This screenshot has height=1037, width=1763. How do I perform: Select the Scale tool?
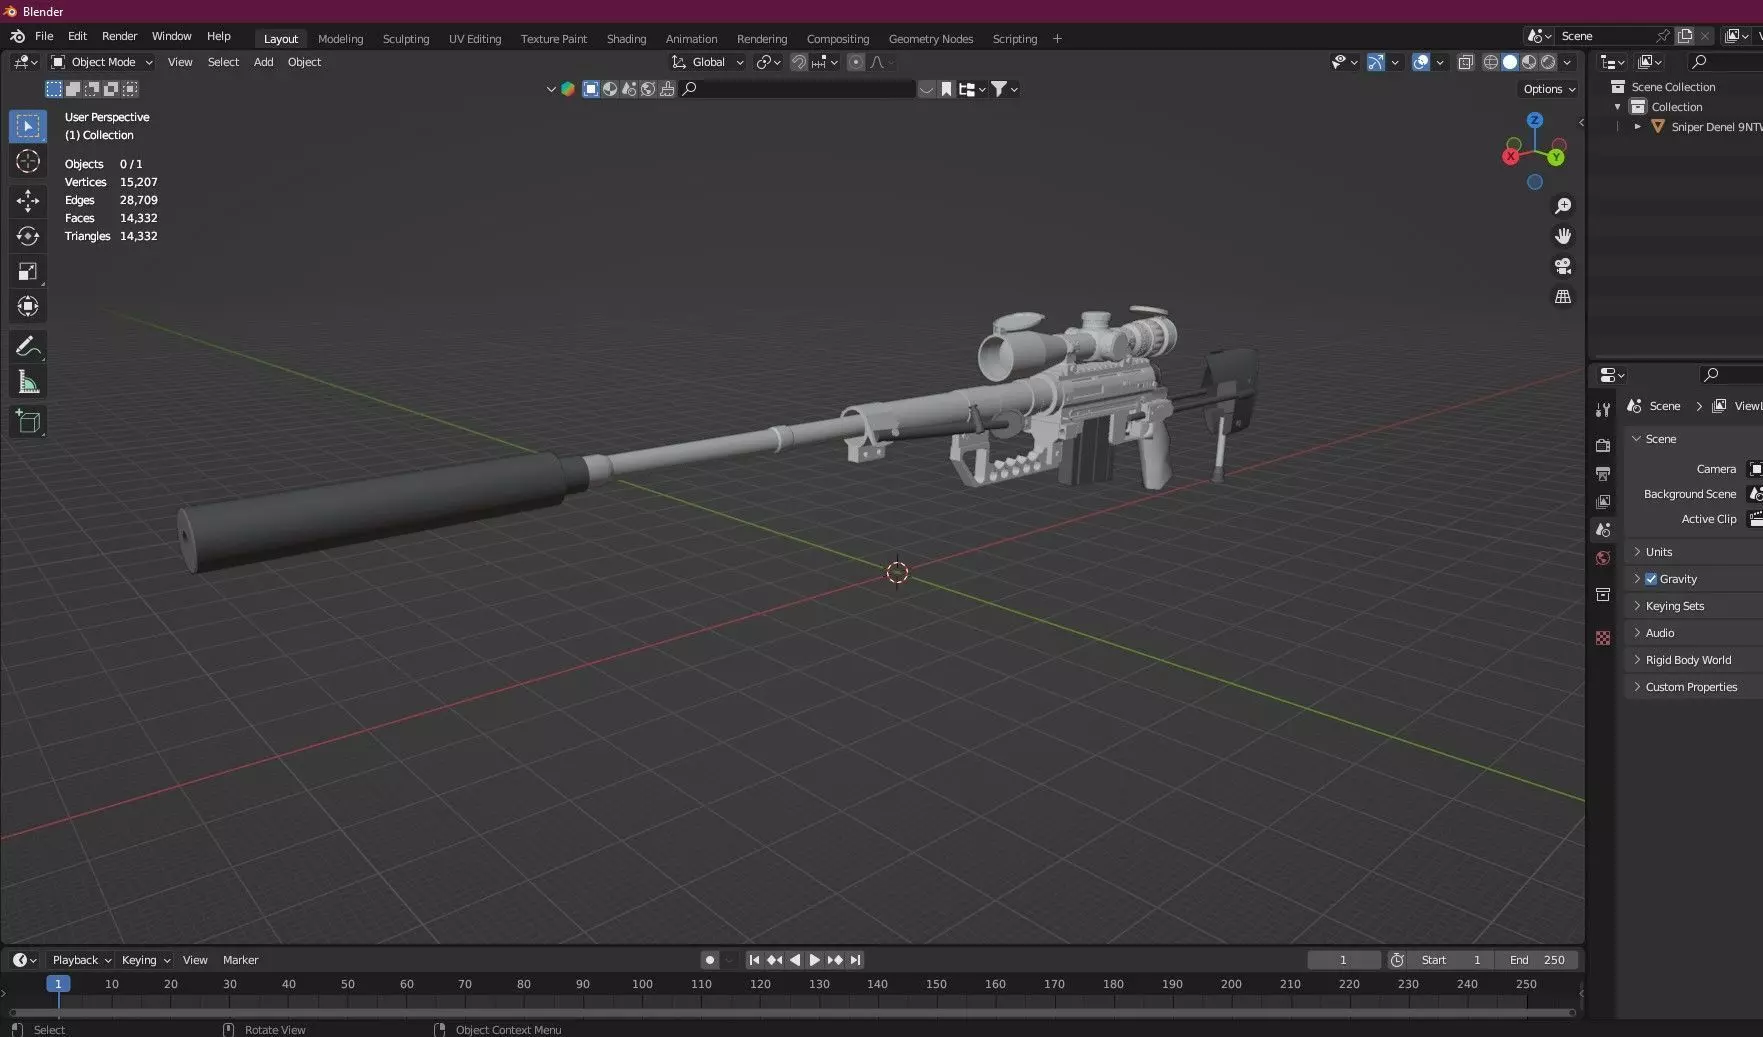[28, 272]
